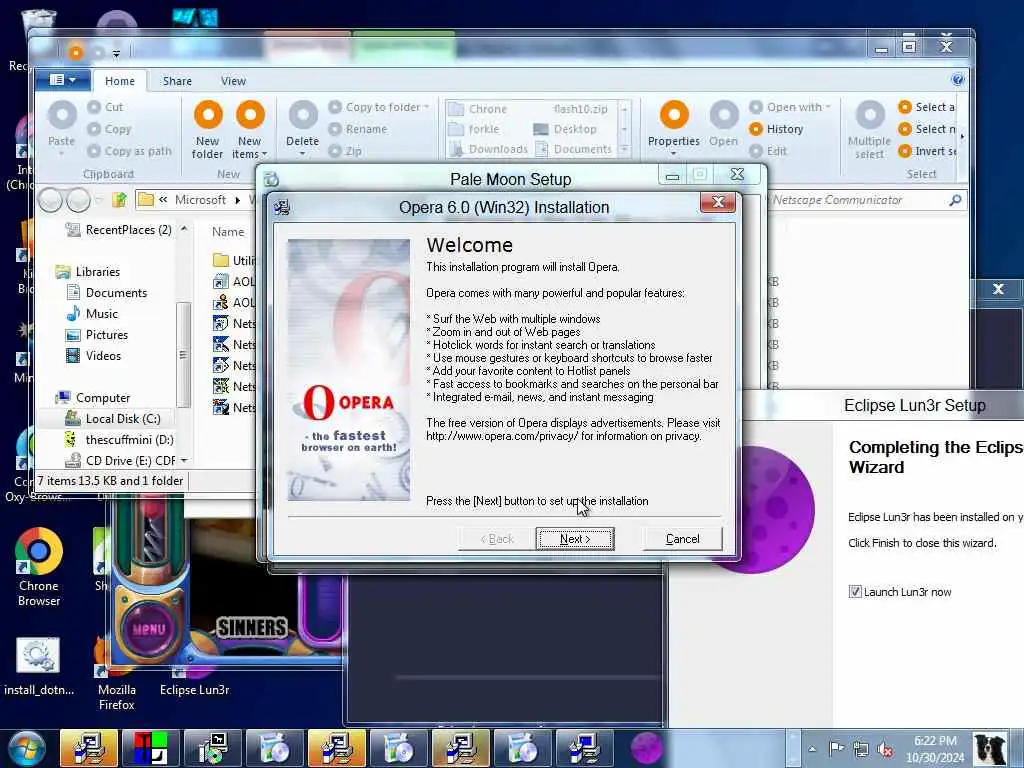Image resolution: width=1024 pixels, height=768 pixels.
Task: Open the blue File menu button
Action: coord(63,80)
